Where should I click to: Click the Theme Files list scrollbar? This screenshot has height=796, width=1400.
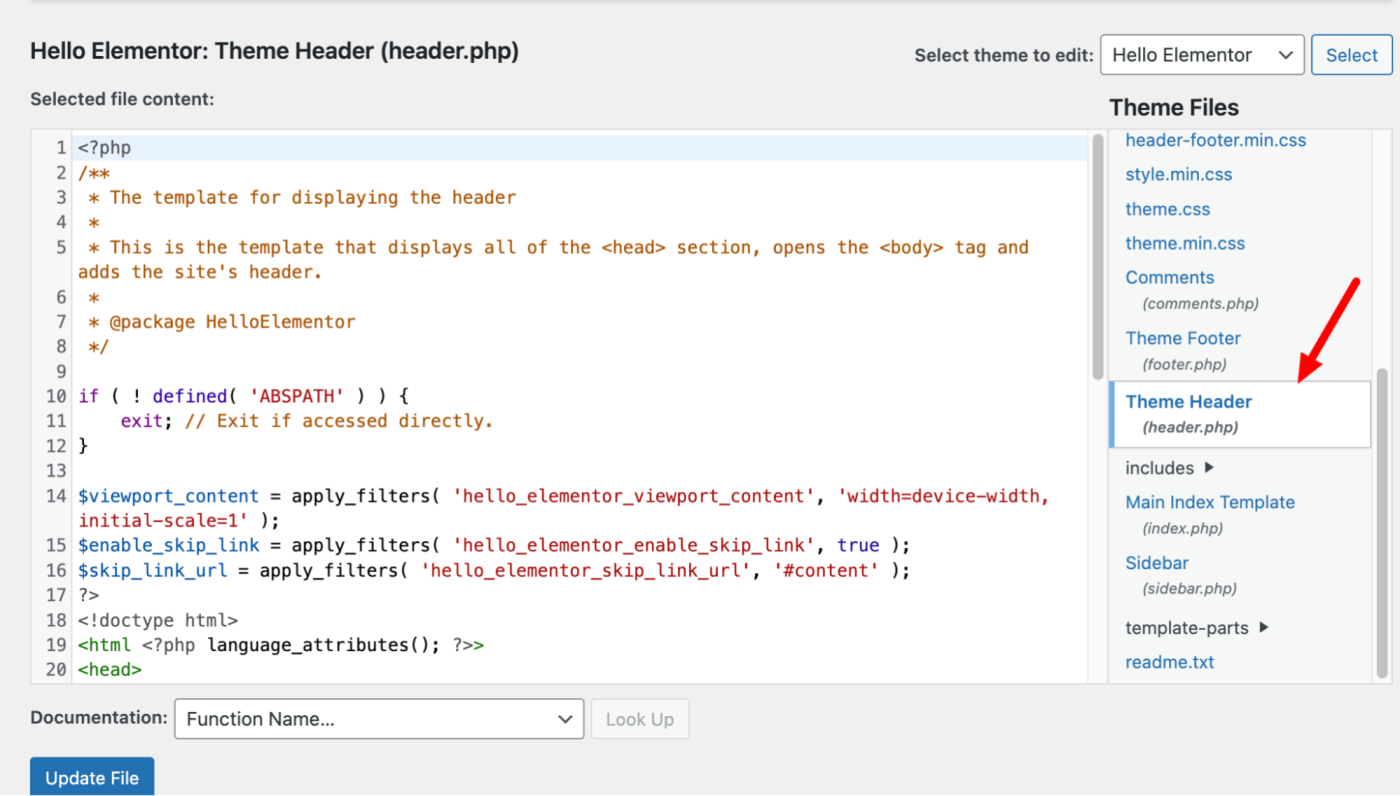click(x=1383, y=523)
